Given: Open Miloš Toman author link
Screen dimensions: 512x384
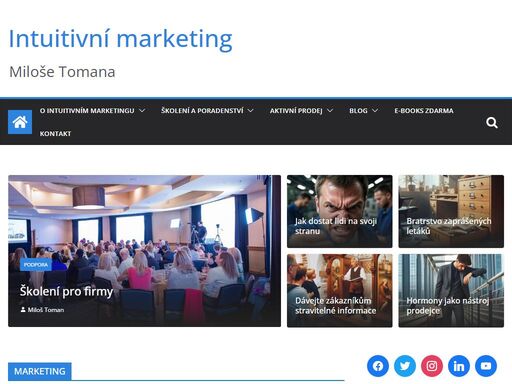Looking at the screenshot, I should click(46, 310).
